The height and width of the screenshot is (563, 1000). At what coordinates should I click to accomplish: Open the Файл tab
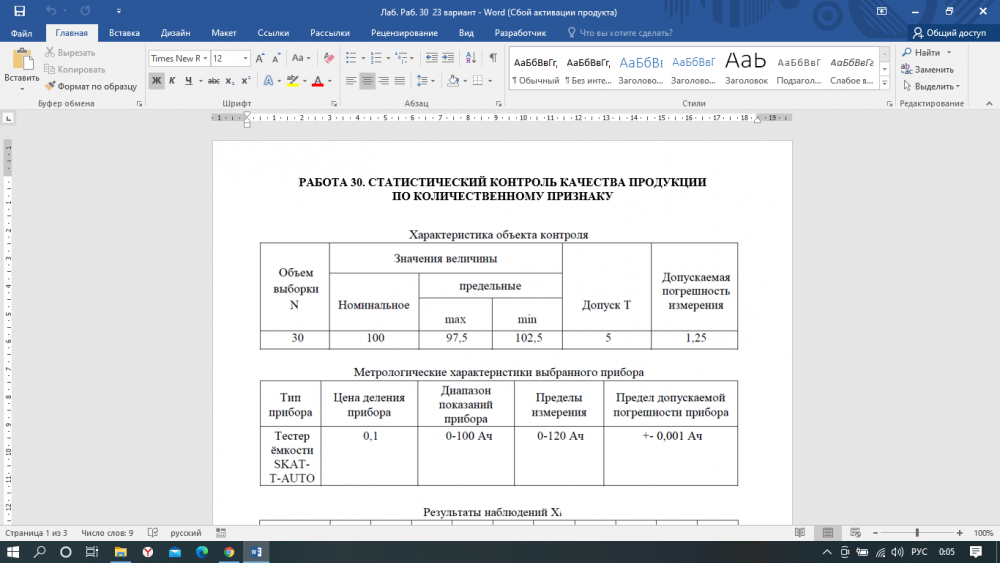coord(22,33)
